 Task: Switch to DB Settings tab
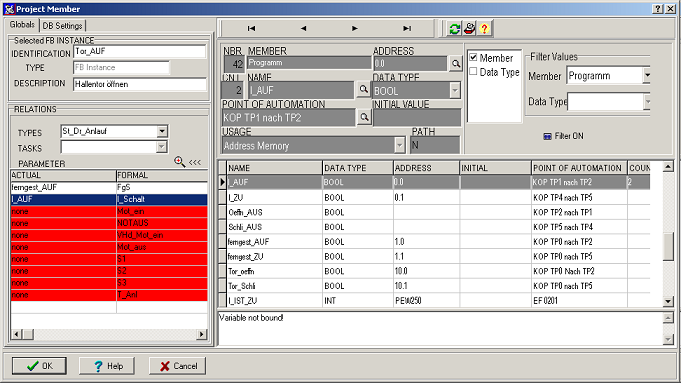(63, 26)
